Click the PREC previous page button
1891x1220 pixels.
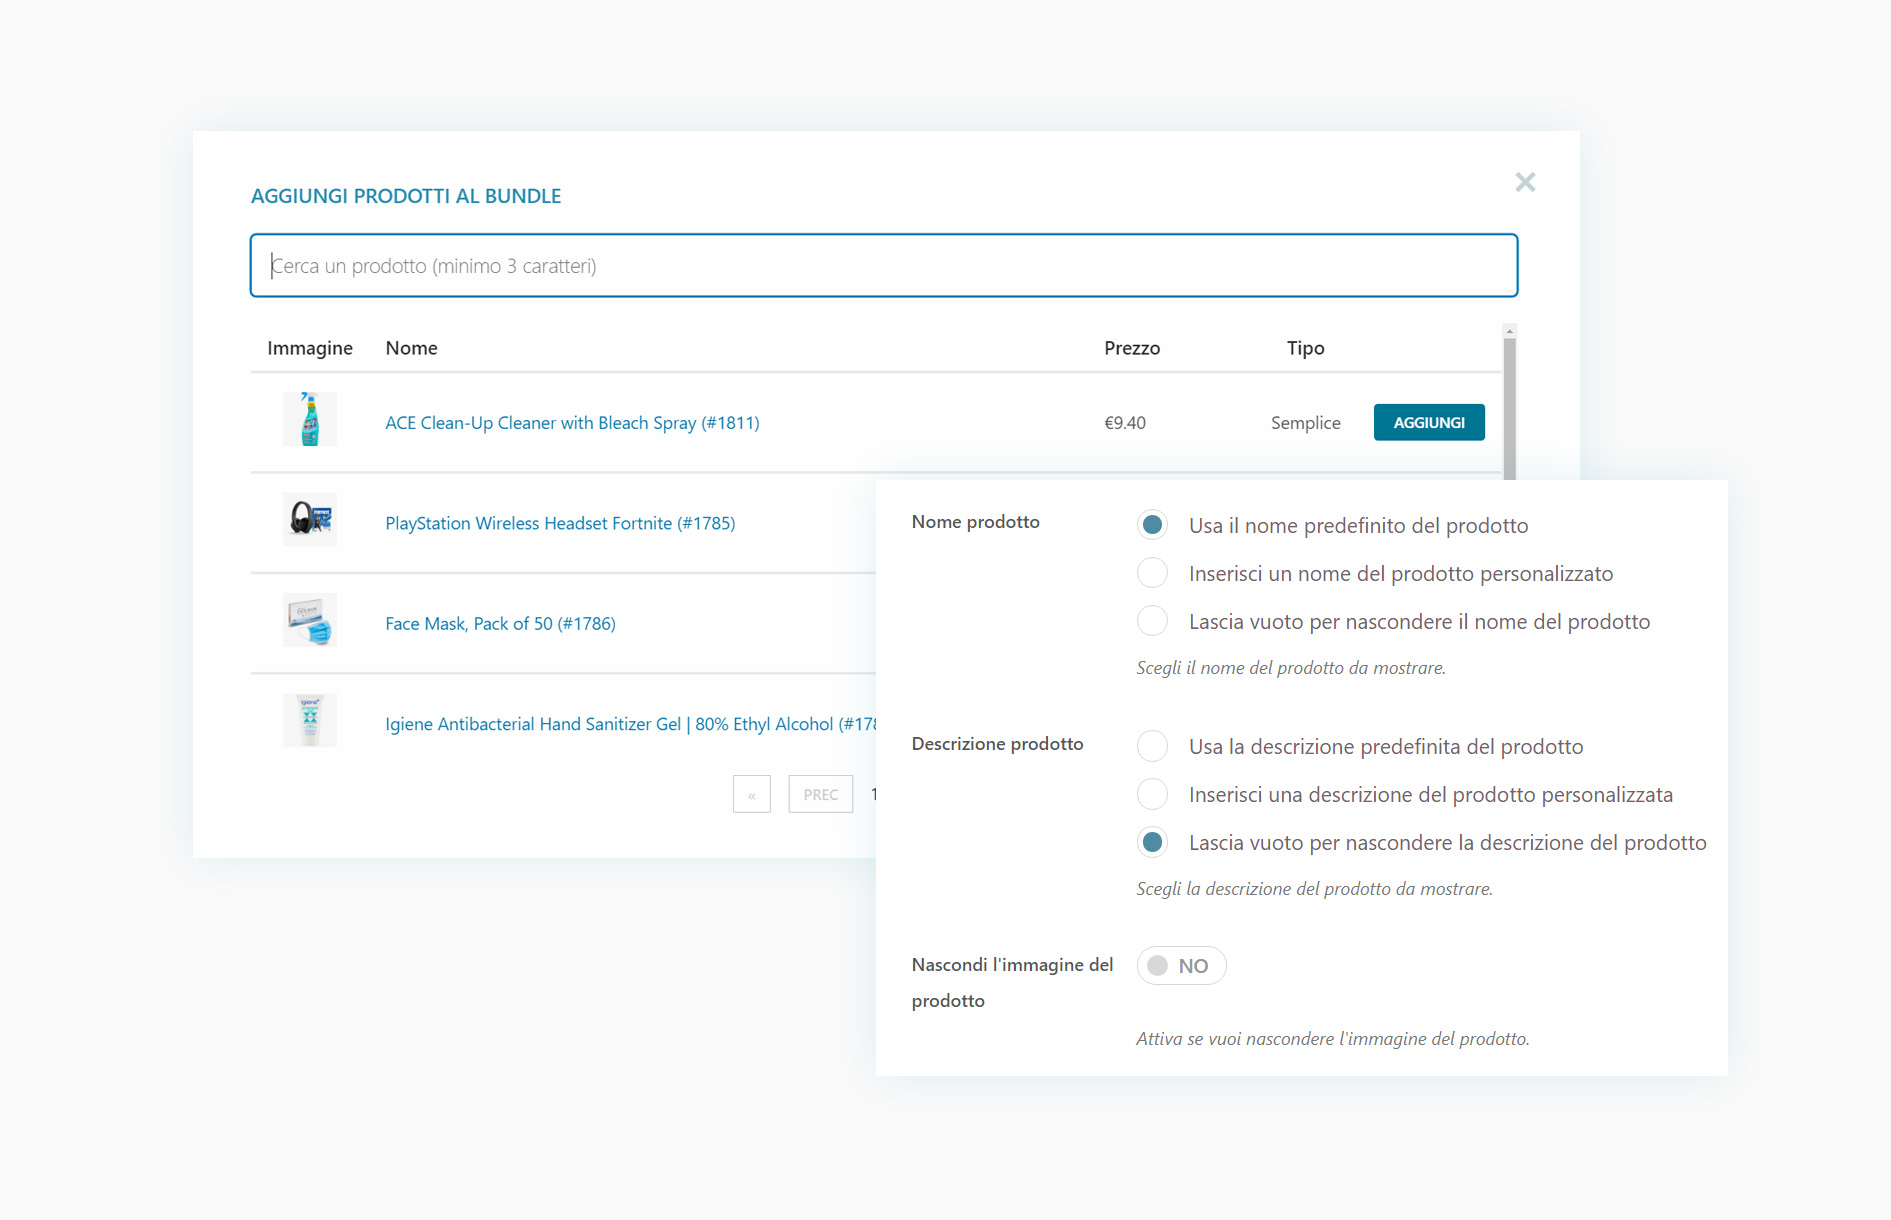pos(820,795)
